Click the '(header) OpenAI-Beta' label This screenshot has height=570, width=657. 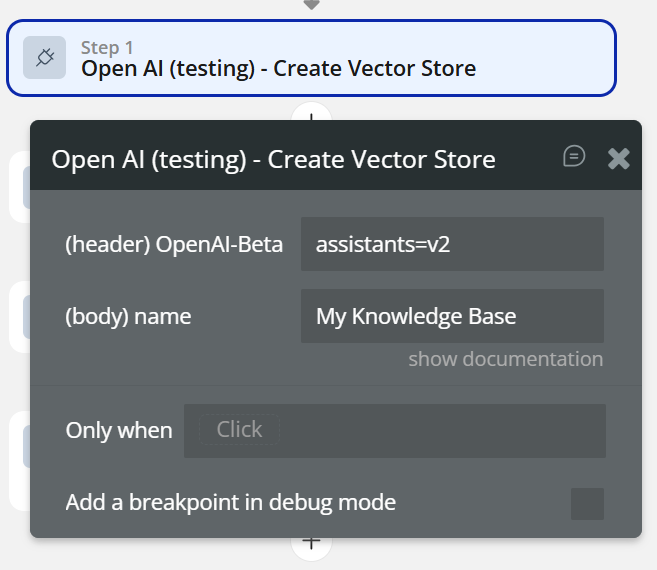coord(174,244)
